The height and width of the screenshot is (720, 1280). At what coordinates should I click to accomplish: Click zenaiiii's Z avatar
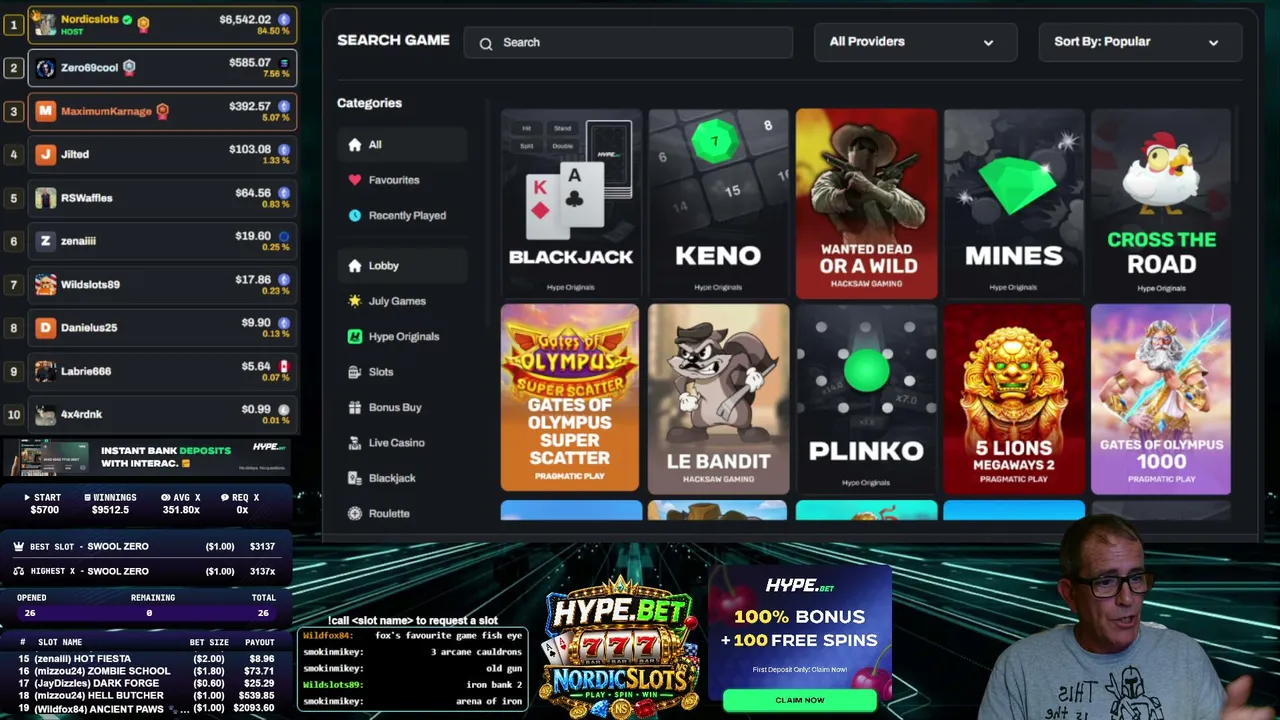[x=45, y=241]
